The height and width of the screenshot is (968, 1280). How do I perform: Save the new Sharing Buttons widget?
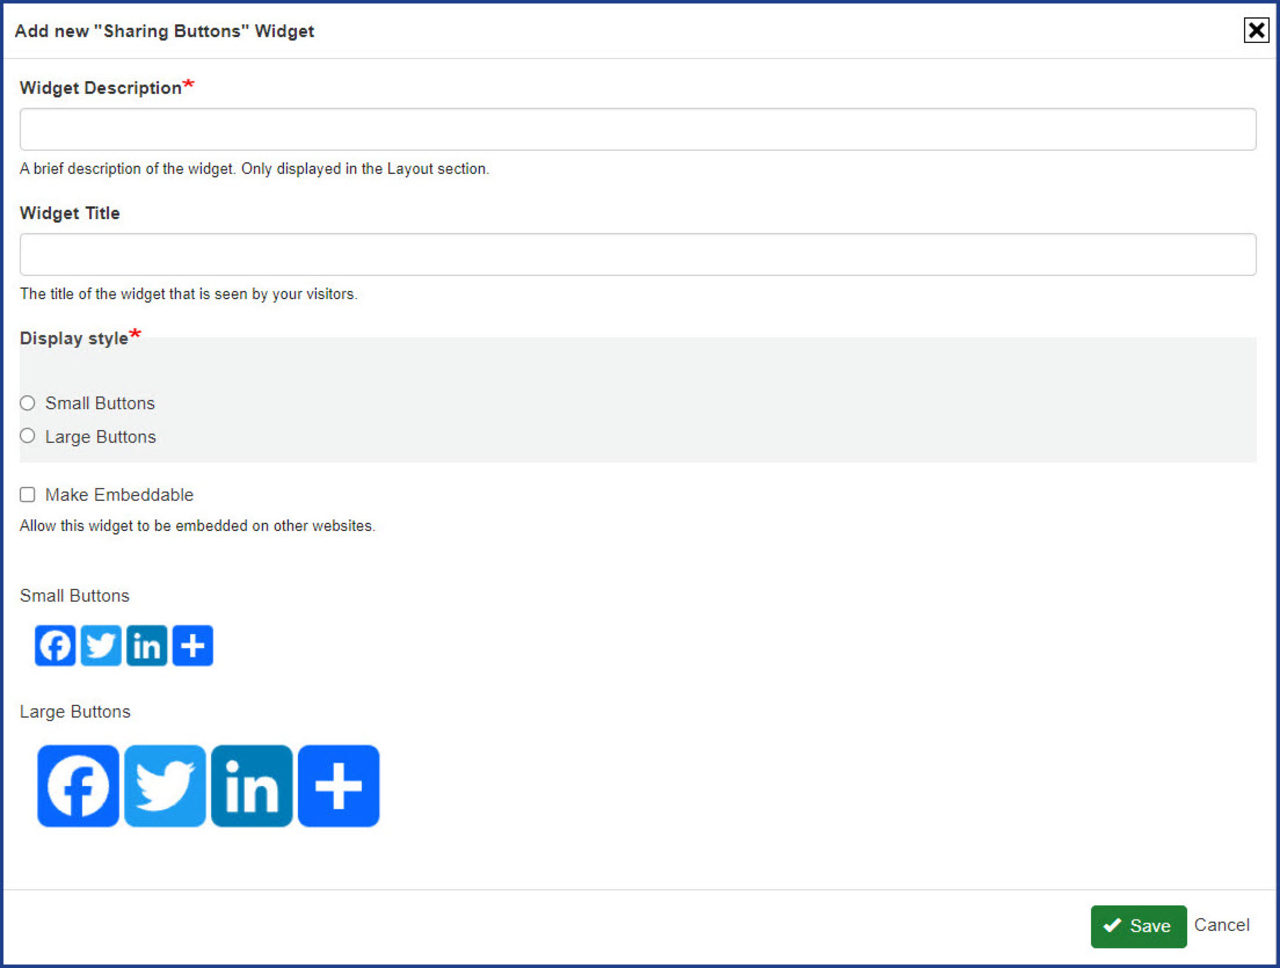1138,926
